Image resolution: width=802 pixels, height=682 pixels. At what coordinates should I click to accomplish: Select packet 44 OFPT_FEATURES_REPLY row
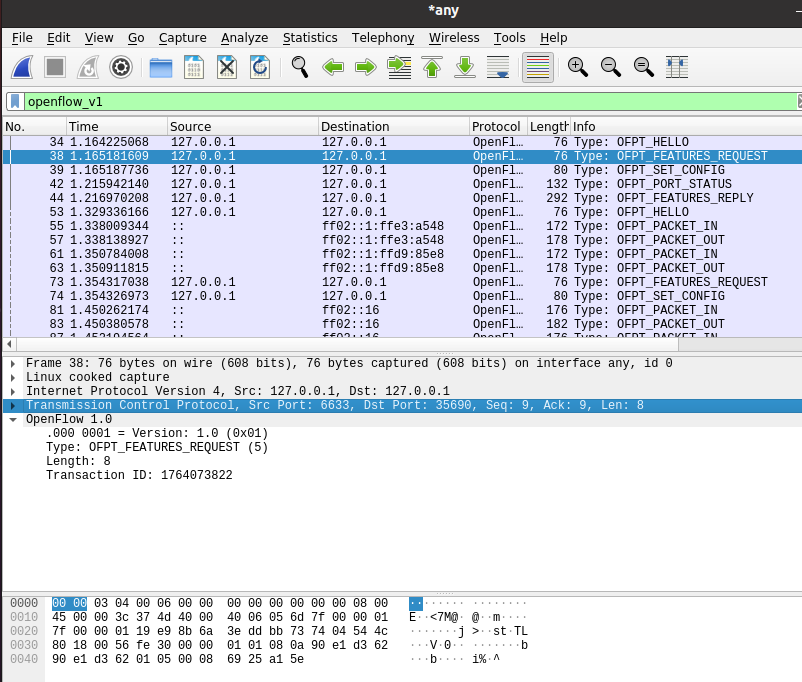coord(403,198)
